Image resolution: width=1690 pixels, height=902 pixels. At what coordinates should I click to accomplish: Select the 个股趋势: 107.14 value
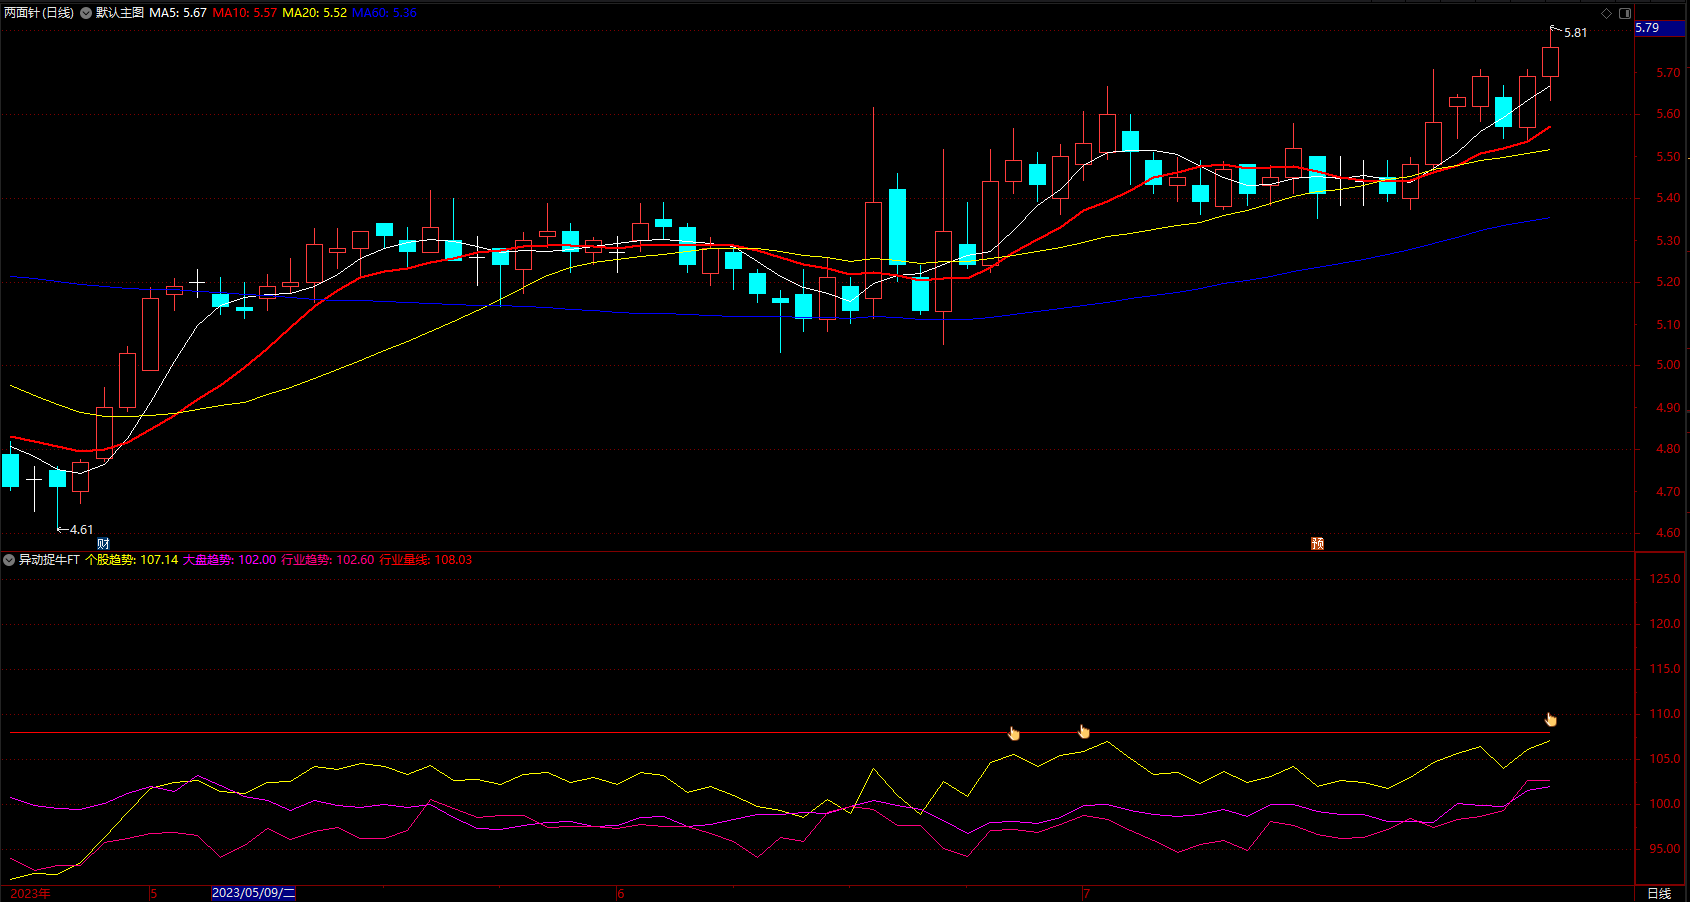click(x=131, y=560)
